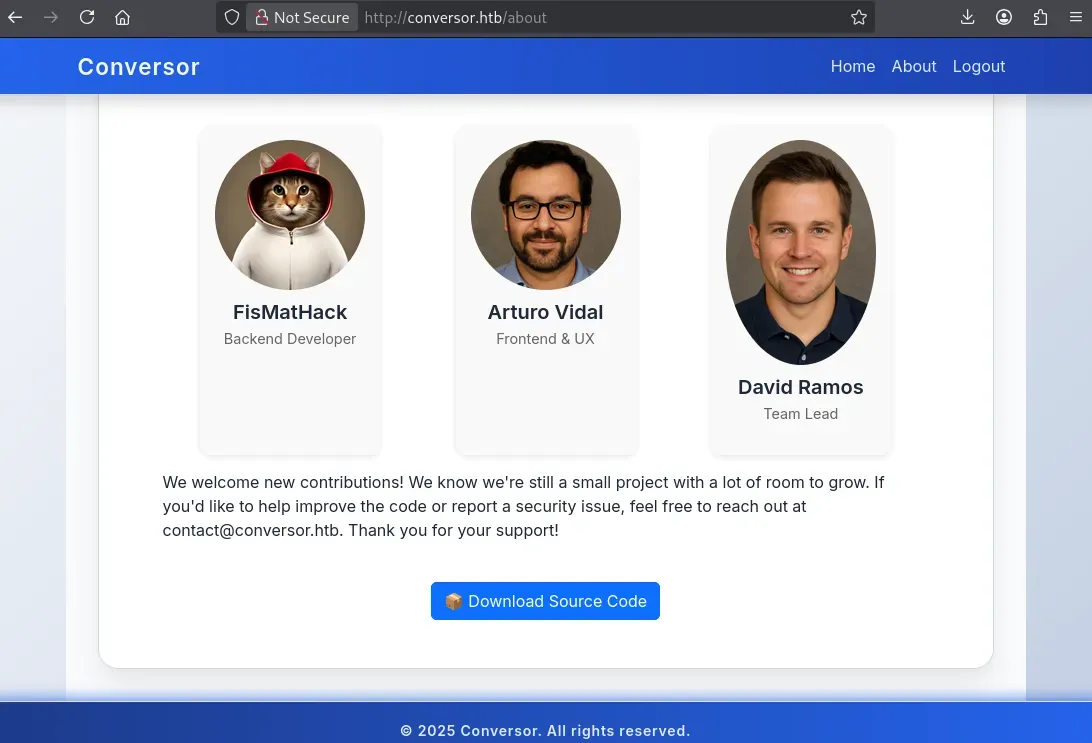Click Arturo Vidal's profile photo
The width and height of the screenshot is (1092, 743).
pyautogui.click(x=545, y=215)
